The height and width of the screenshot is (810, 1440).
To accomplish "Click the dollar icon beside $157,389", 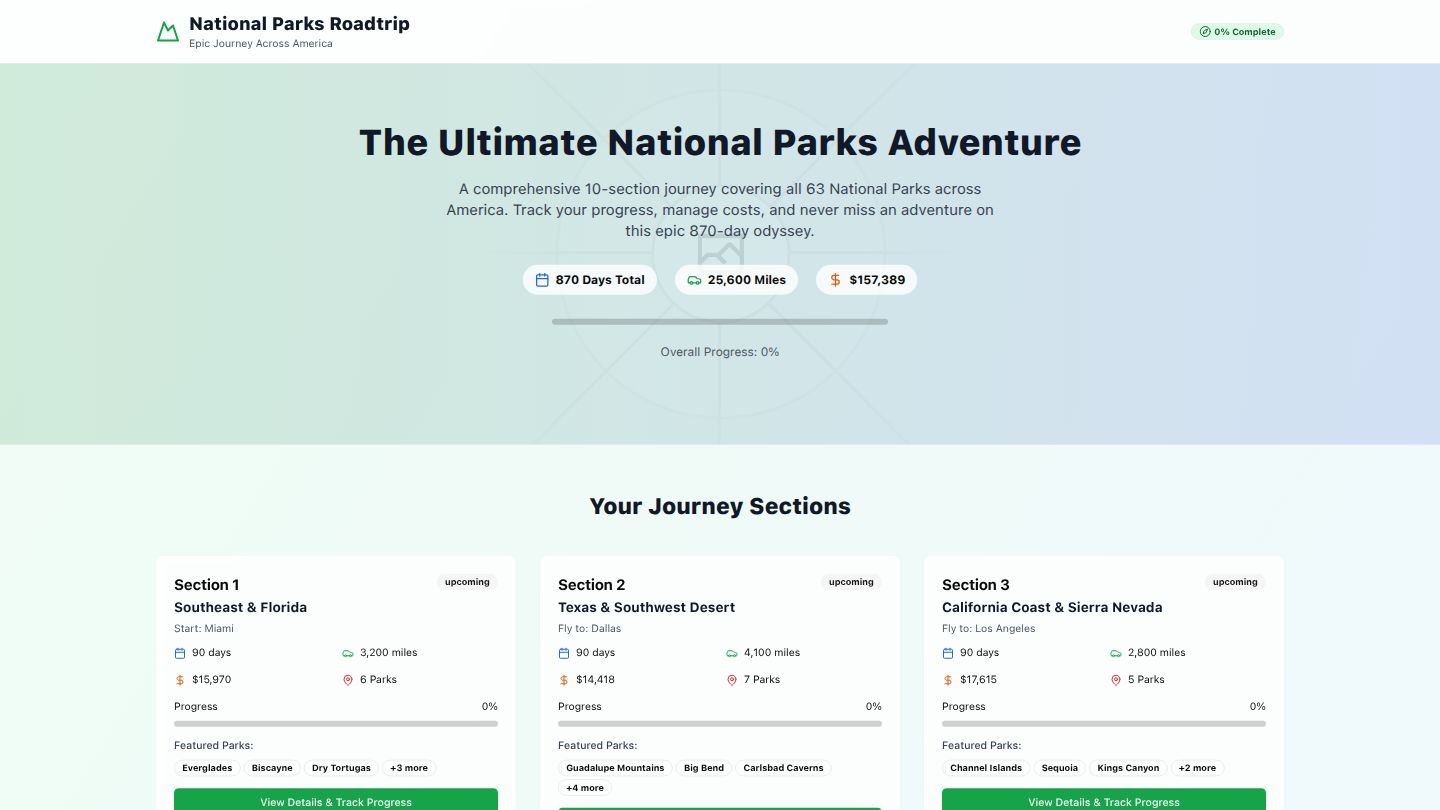I will coord(836,280).
